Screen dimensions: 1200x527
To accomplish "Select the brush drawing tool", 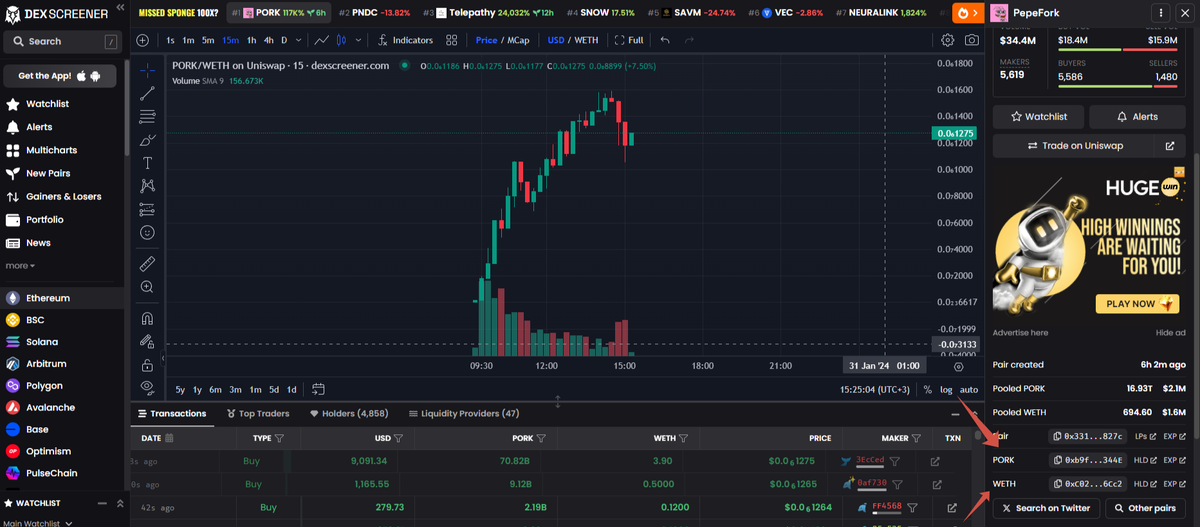I will (147, 139).
